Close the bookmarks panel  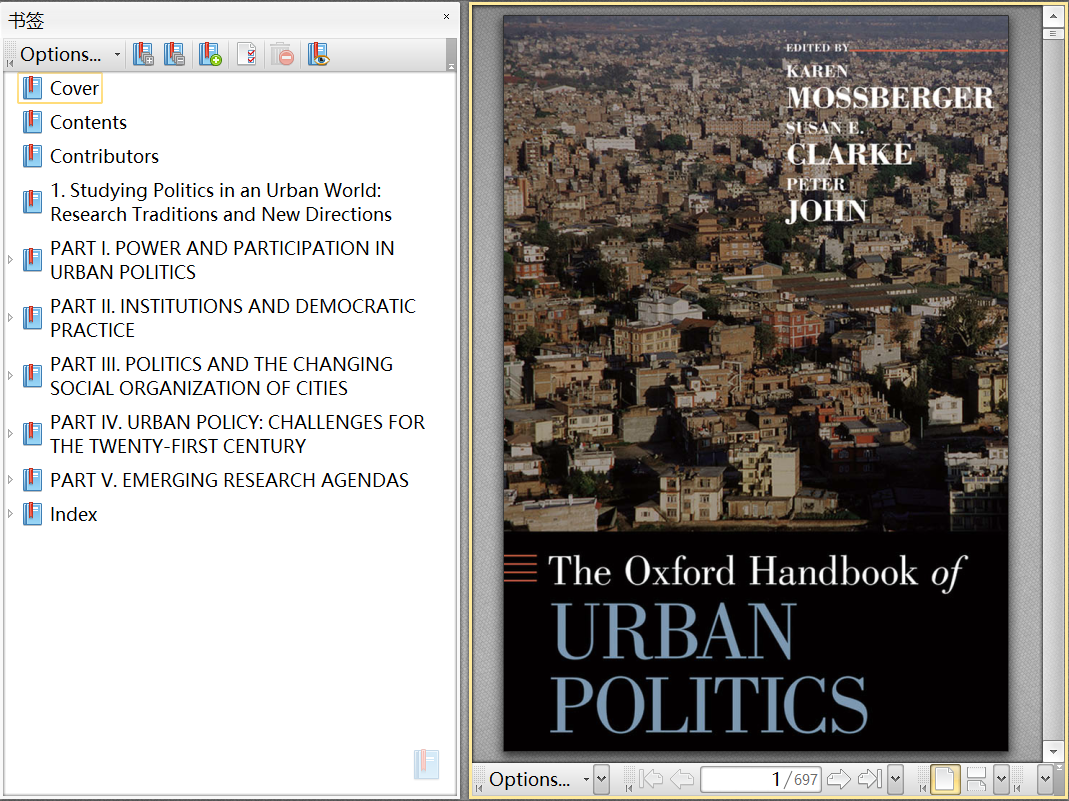pos(446,17)
